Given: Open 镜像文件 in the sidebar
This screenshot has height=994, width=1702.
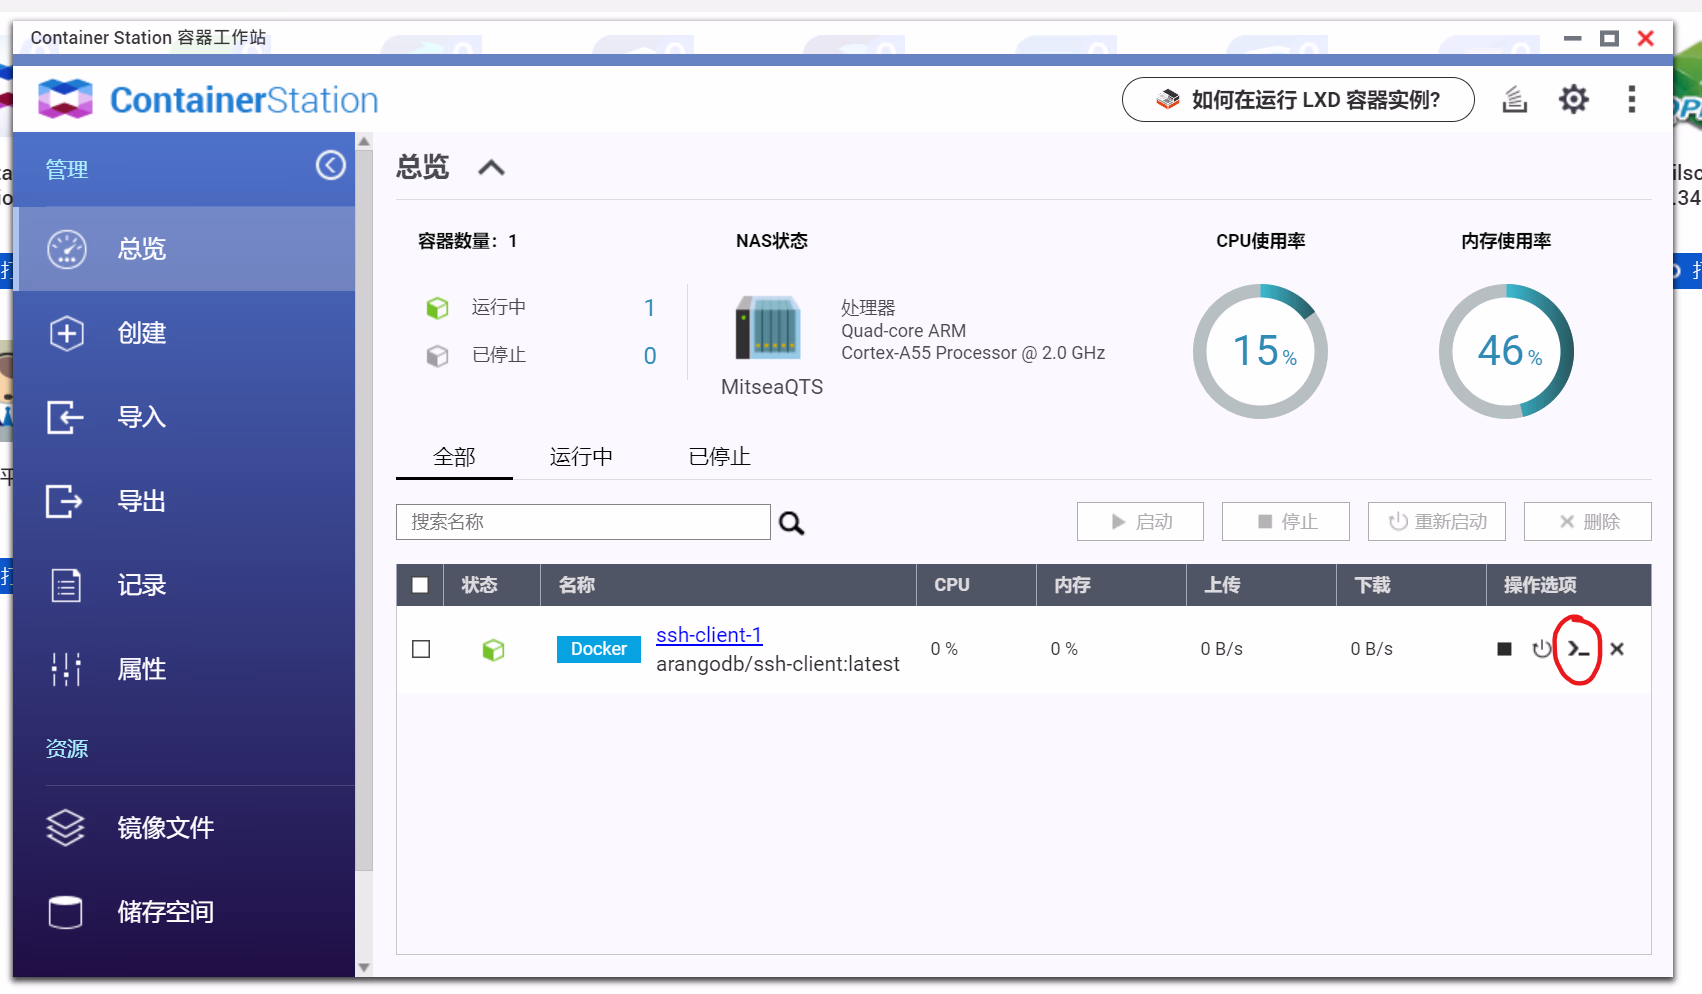Looking at the screenshot, I should coord(165,828).
